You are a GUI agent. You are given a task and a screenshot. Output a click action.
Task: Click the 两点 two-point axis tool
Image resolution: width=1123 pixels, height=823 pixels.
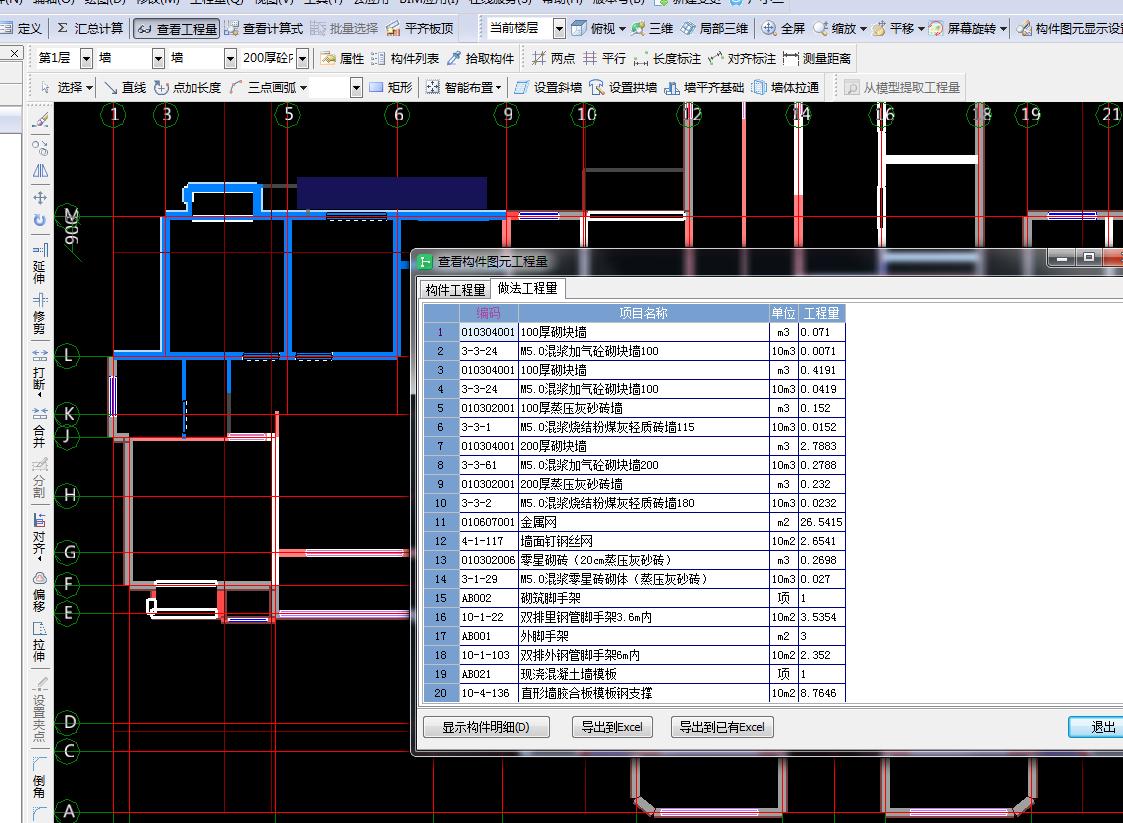coord(554,58)
